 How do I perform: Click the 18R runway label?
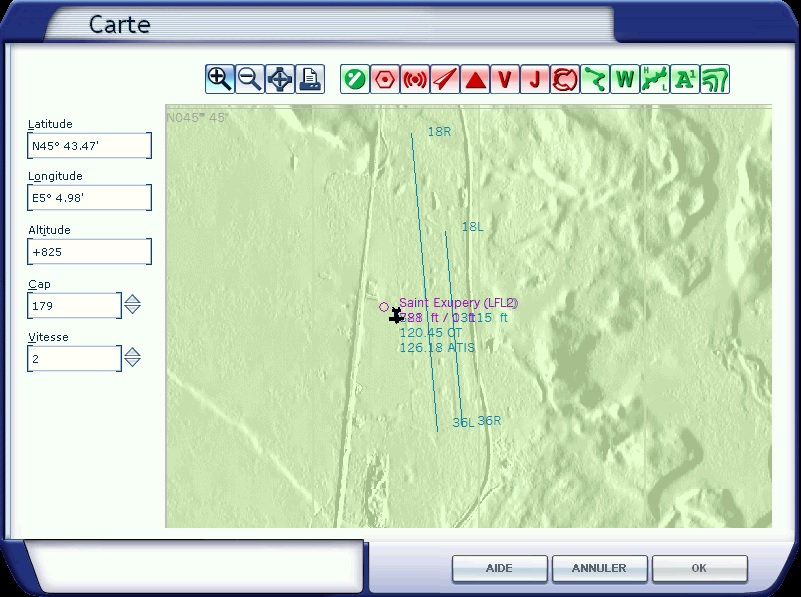coord(439,132)
